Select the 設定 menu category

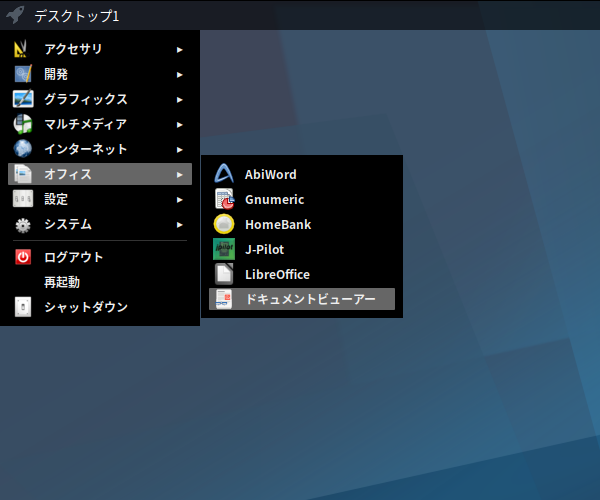click(x=100, y=199)
